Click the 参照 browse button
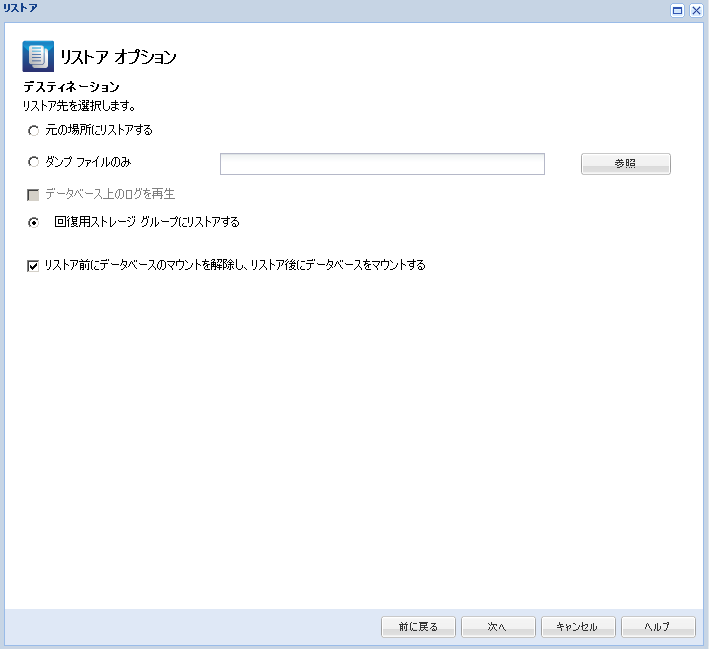The height and width of the screenshot is (649, 709). pyautogui.click(x=625, y=164)
